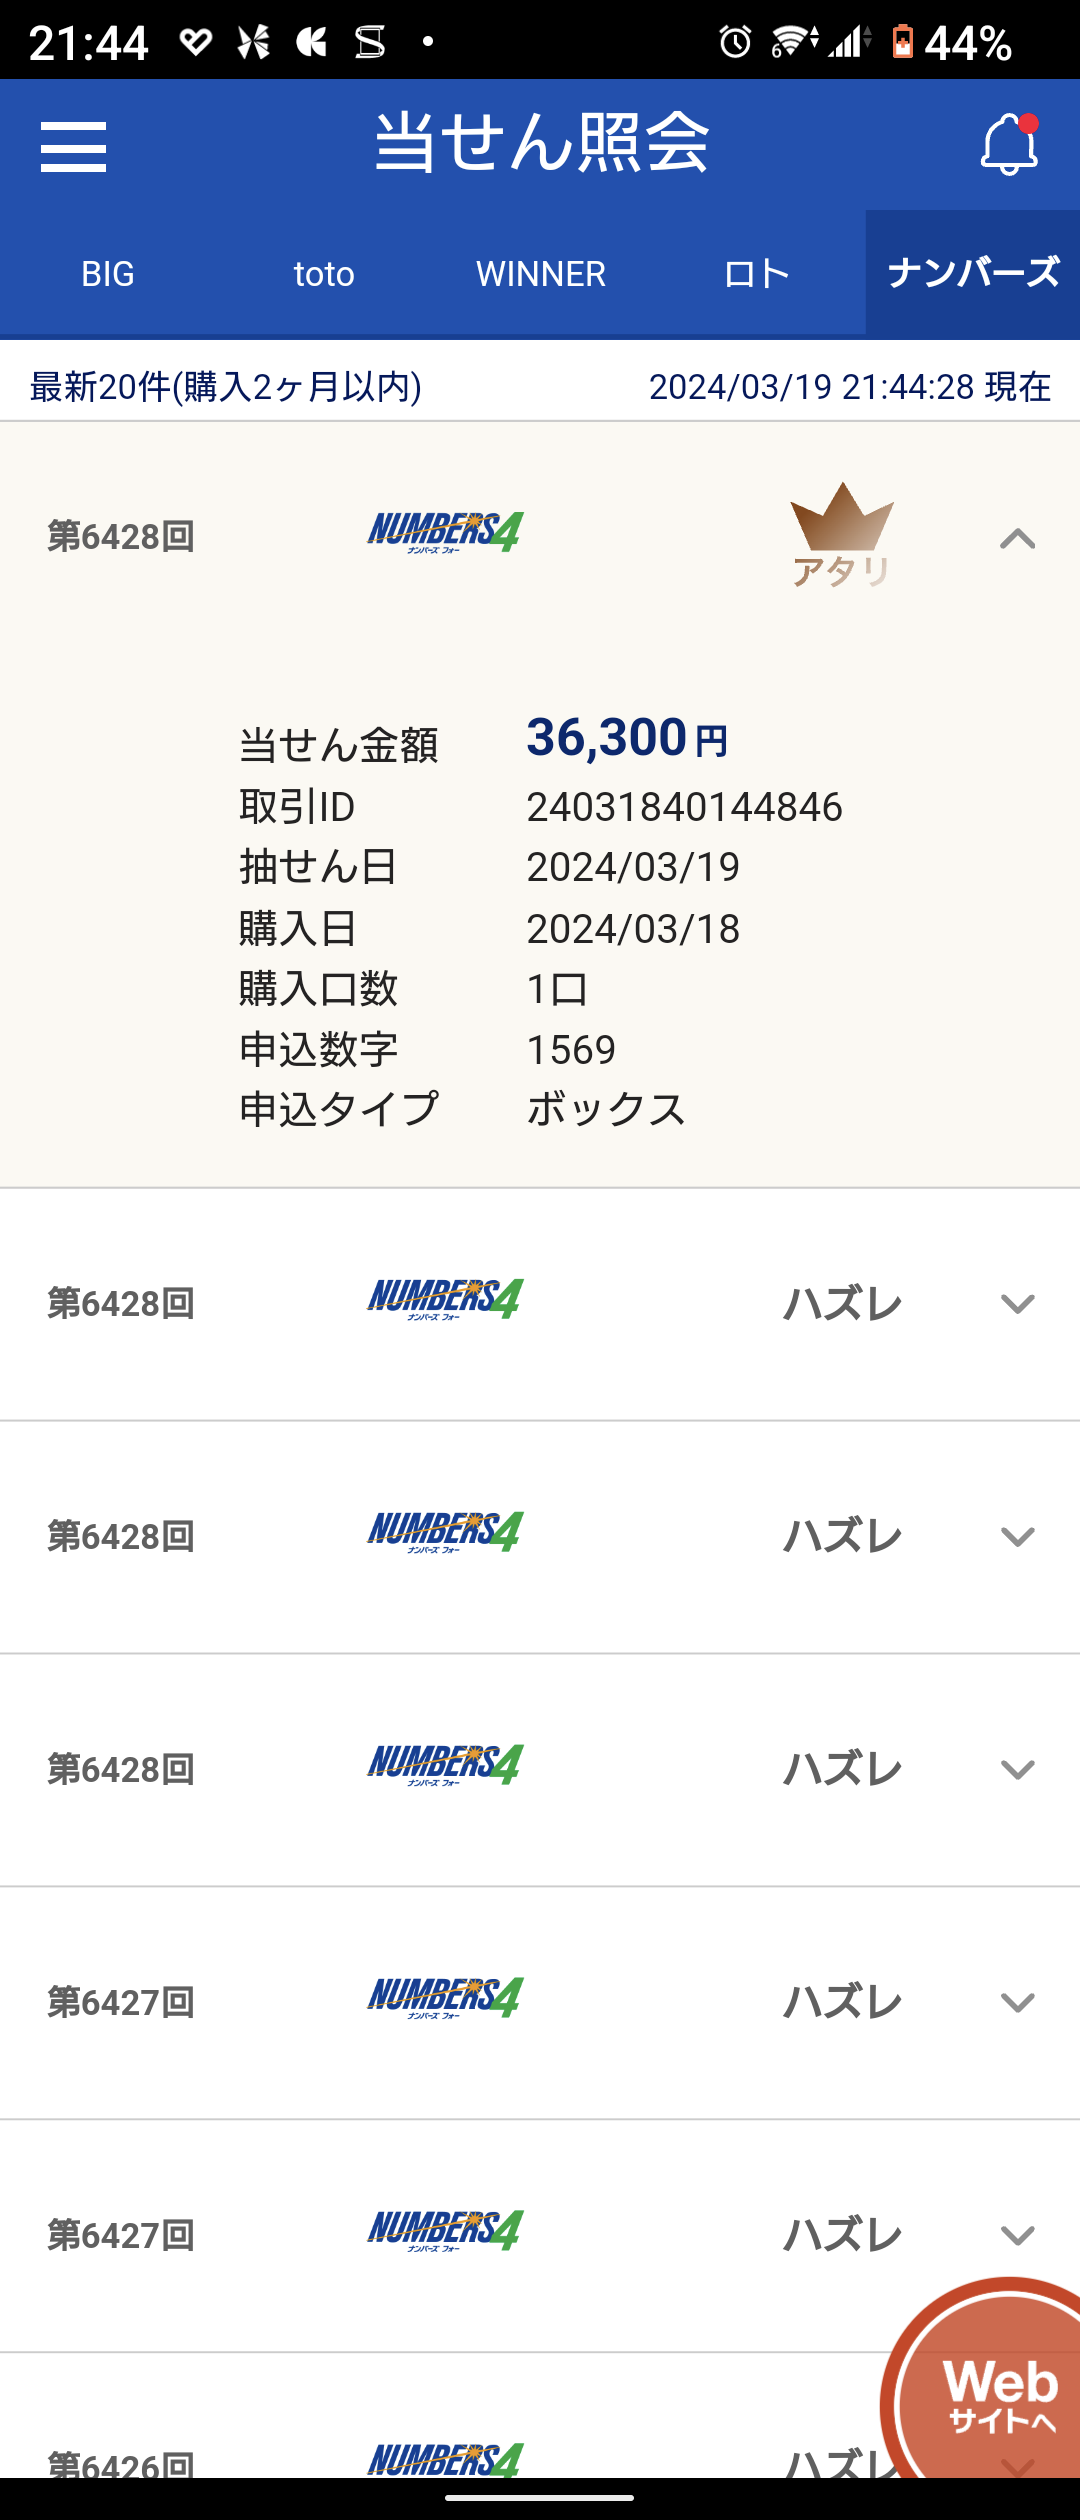
Task: Open the hamburger menu icon
Action: pyautogui.click(x=73, y=147)
